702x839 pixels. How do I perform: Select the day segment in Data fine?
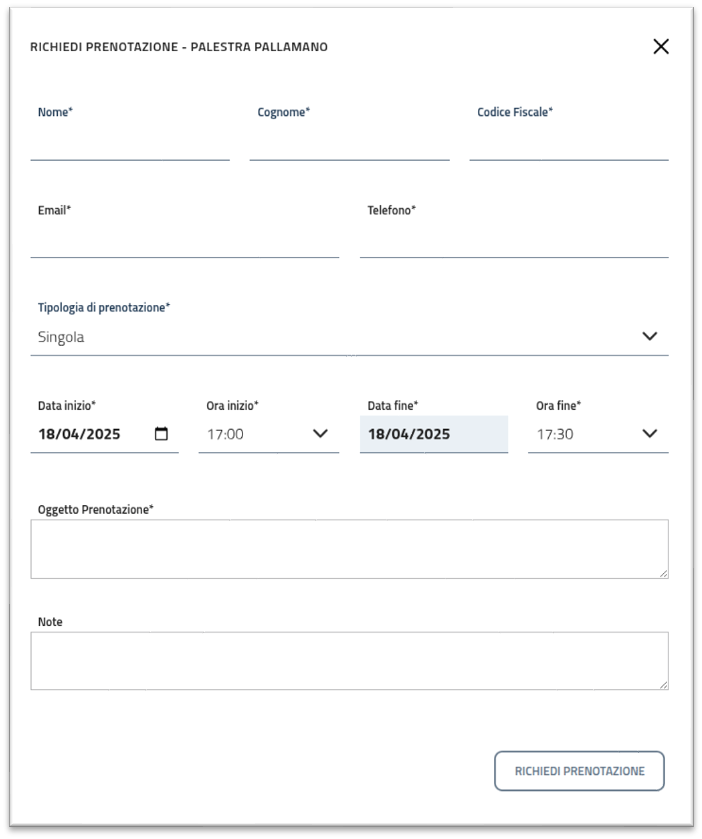(x=377, y=434)
